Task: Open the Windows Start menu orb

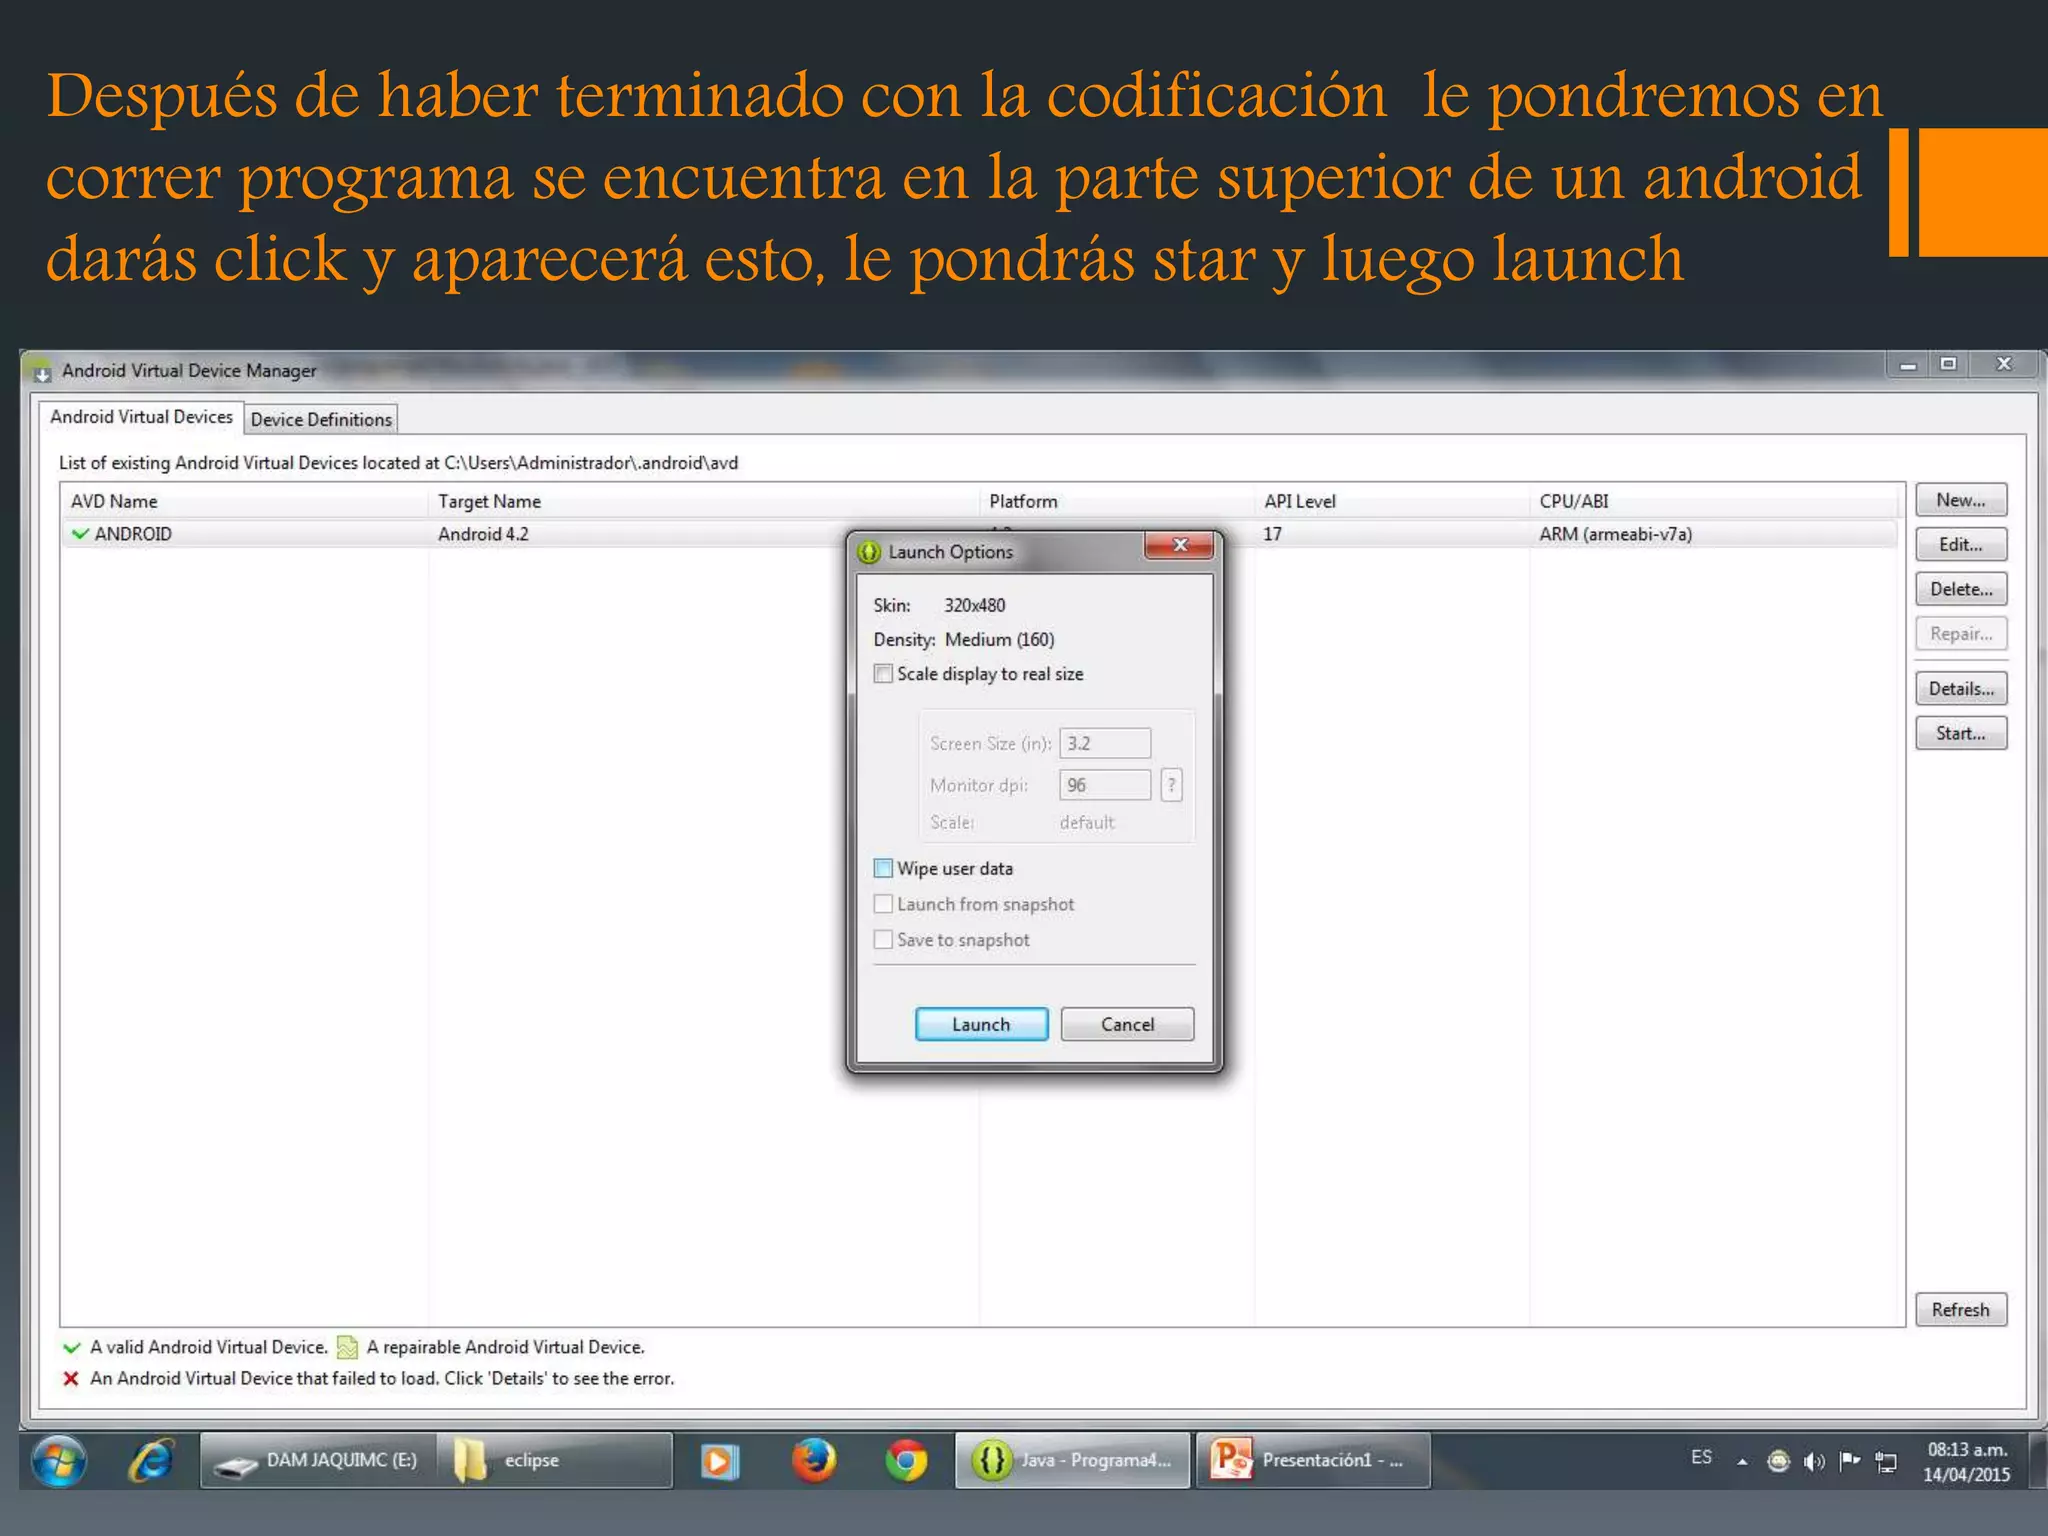Action: [x=59, y=1461]
